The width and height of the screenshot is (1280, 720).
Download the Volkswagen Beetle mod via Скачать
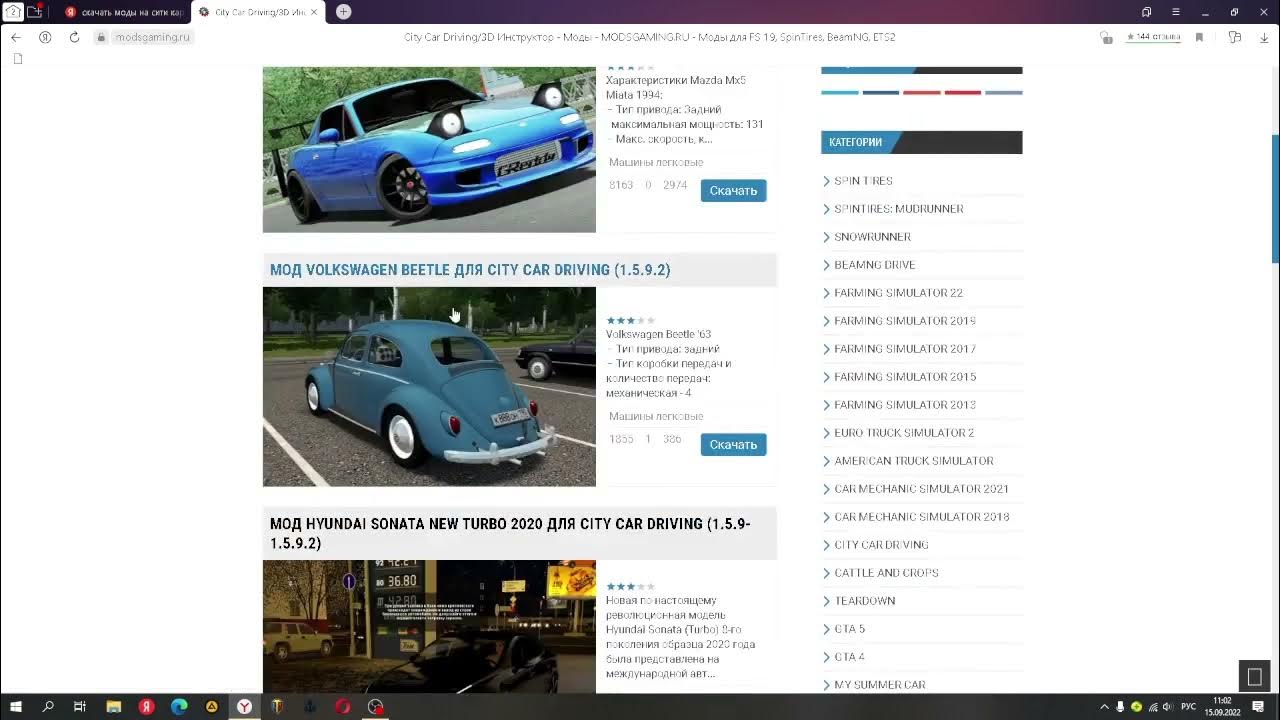click(733, 444)
